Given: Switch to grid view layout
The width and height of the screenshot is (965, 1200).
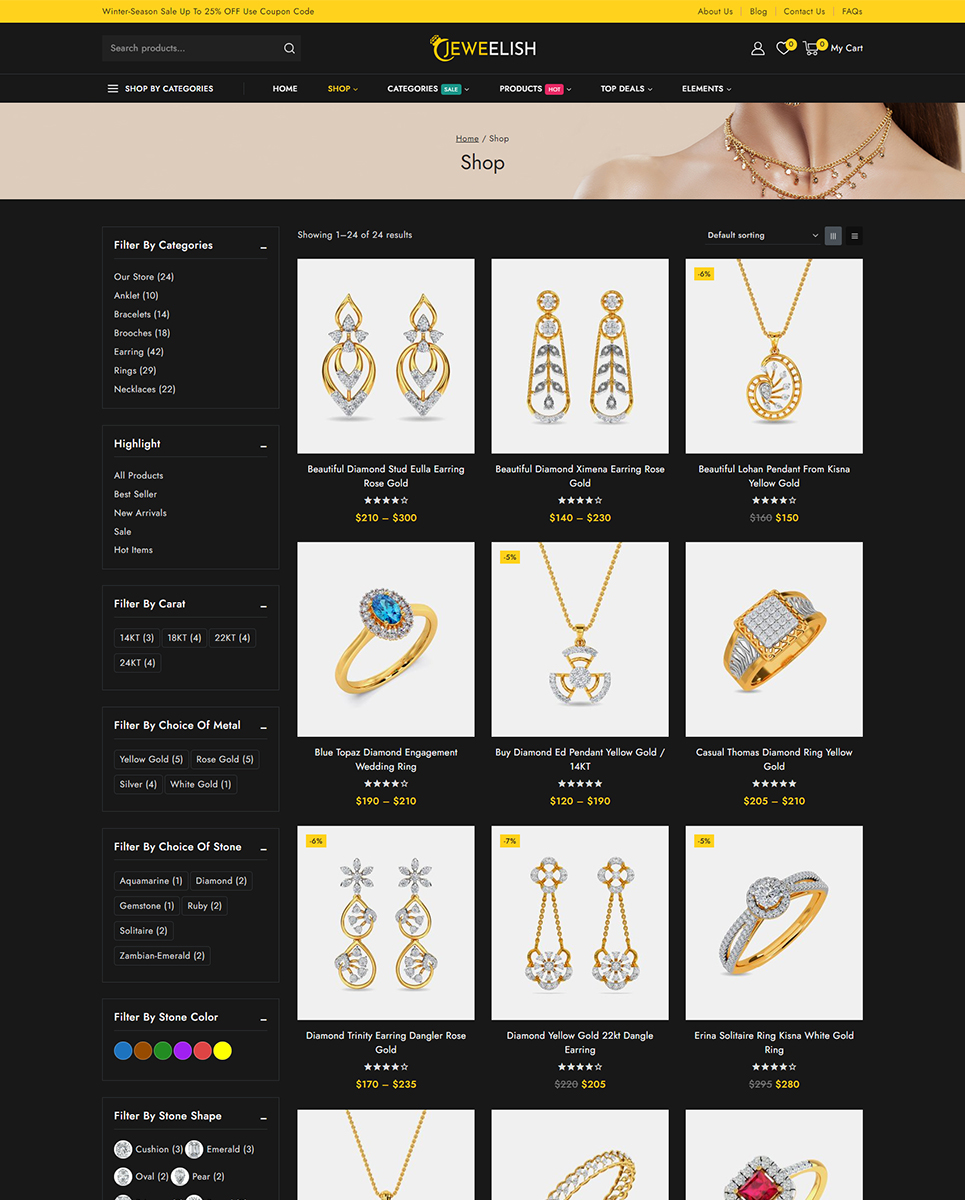Looking at the screenshot, I should coord(833,236).
